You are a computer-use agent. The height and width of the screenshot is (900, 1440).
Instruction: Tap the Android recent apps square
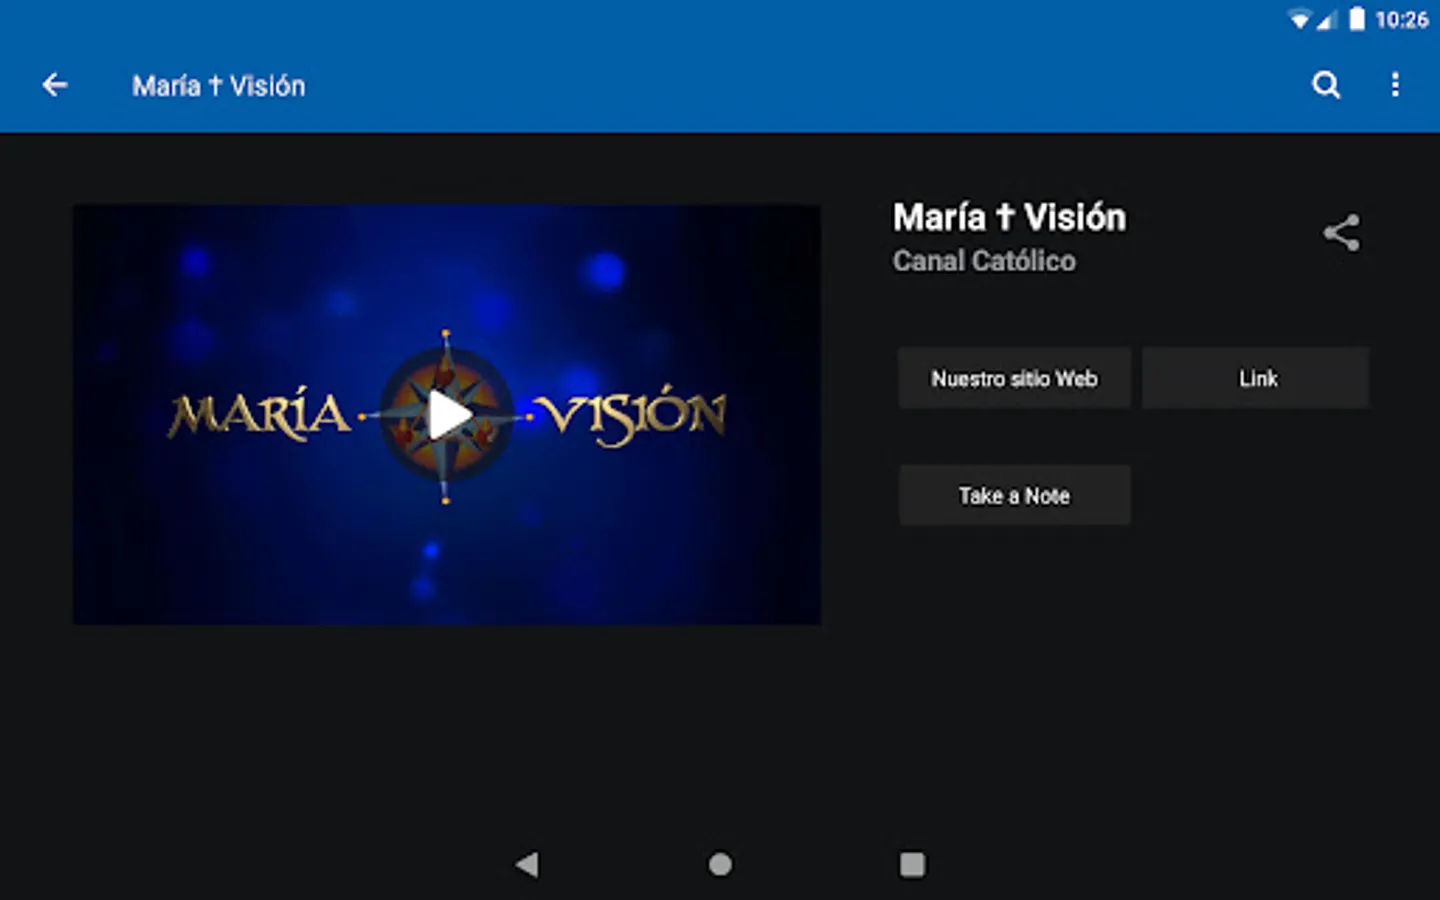pyautogui.click(x=912, y=864)
